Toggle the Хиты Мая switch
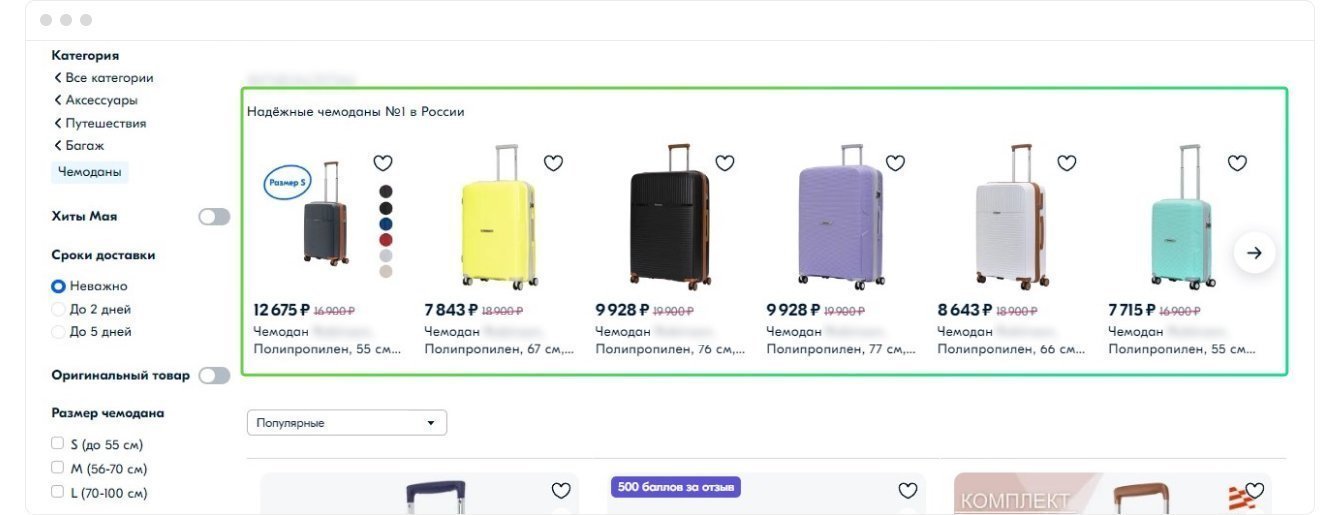1340x515 pixels. (214, 216)
